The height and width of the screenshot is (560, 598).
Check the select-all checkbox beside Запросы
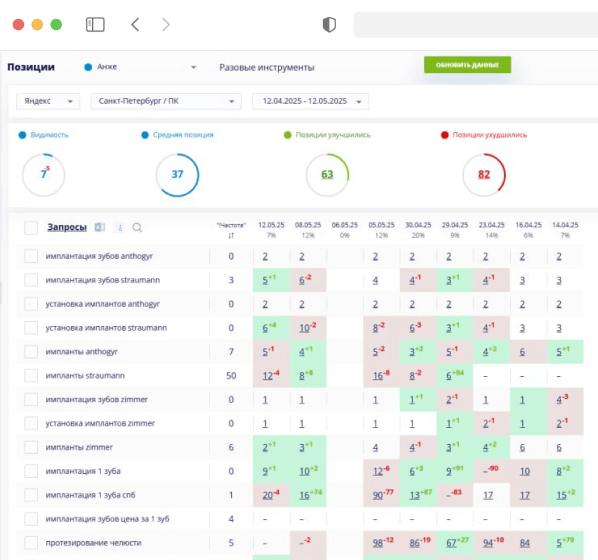[31, 228]
